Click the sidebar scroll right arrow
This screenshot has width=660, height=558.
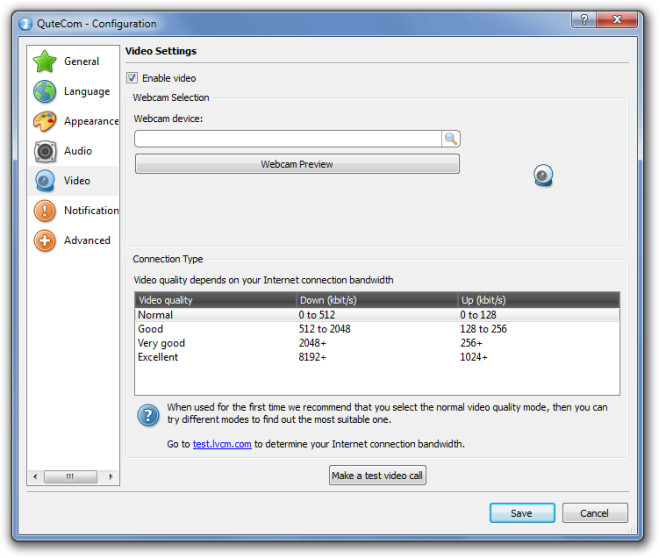click(111, 476)
